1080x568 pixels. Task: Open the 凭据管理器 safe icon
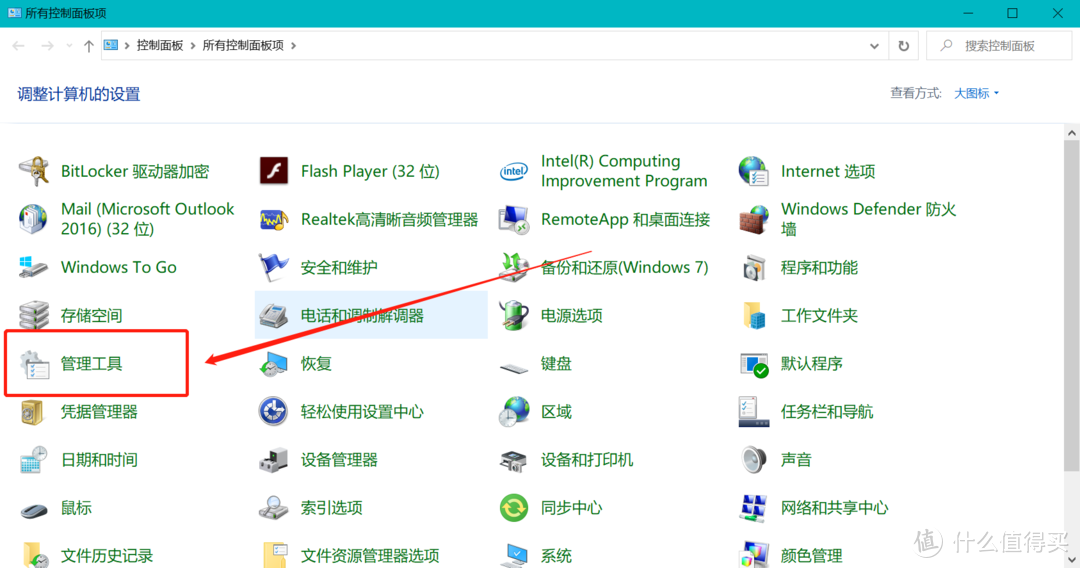[x=34, y=412]
